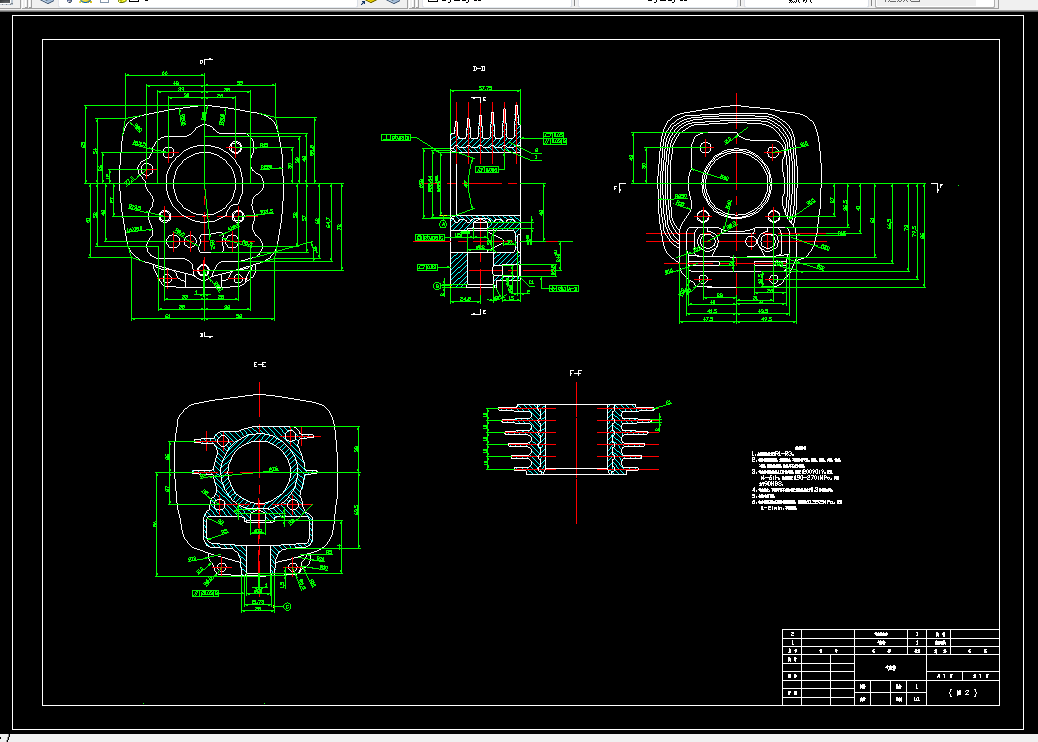Click the right F section-cut marker
This screenshot has width=1038, height=742.
point(937,188)
